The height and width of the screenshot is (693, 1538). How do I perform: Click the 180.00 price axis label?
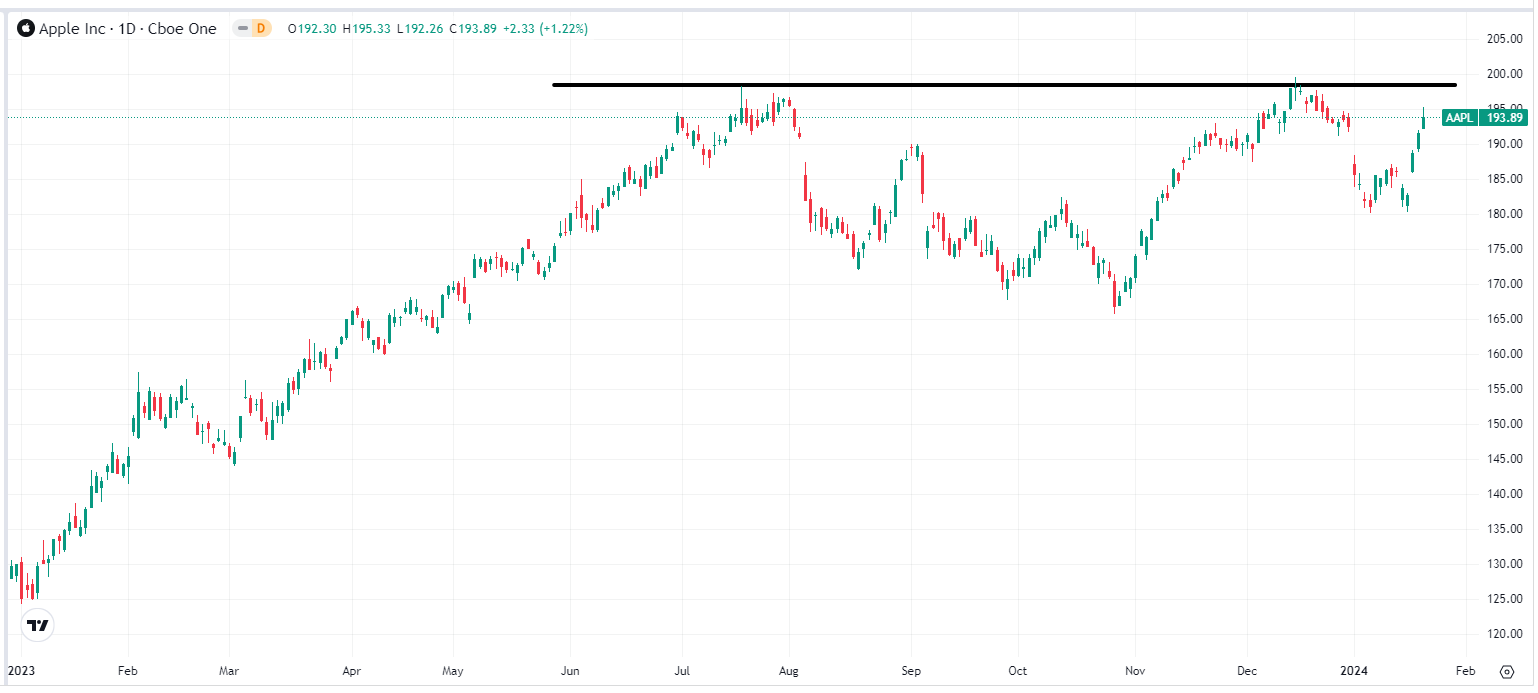point(1504,214)
